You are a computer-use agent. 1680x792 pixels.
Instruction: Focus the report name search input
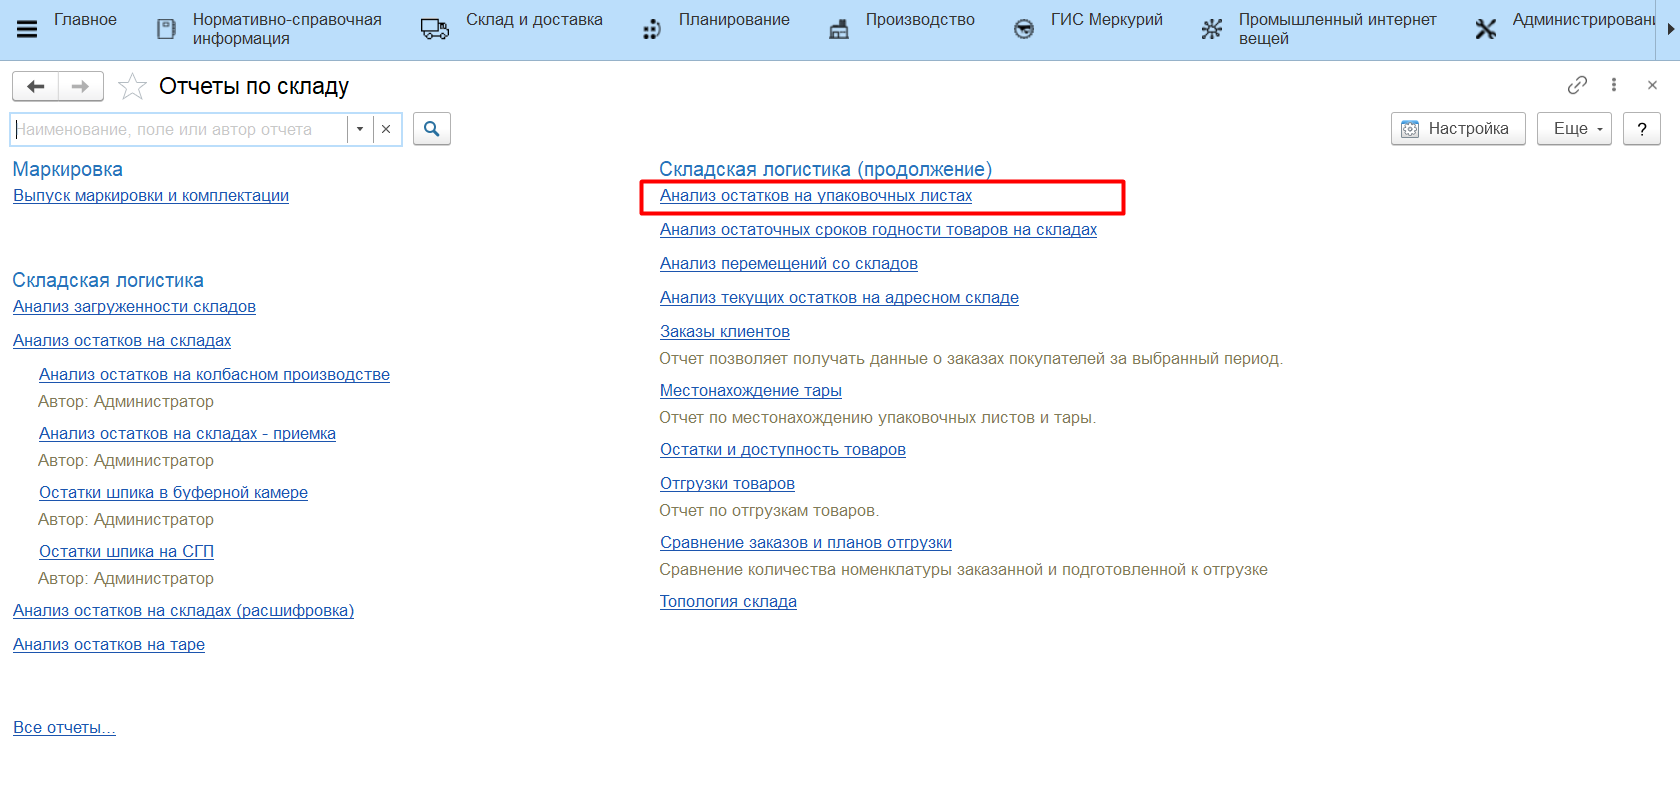[x=180, y=129]
